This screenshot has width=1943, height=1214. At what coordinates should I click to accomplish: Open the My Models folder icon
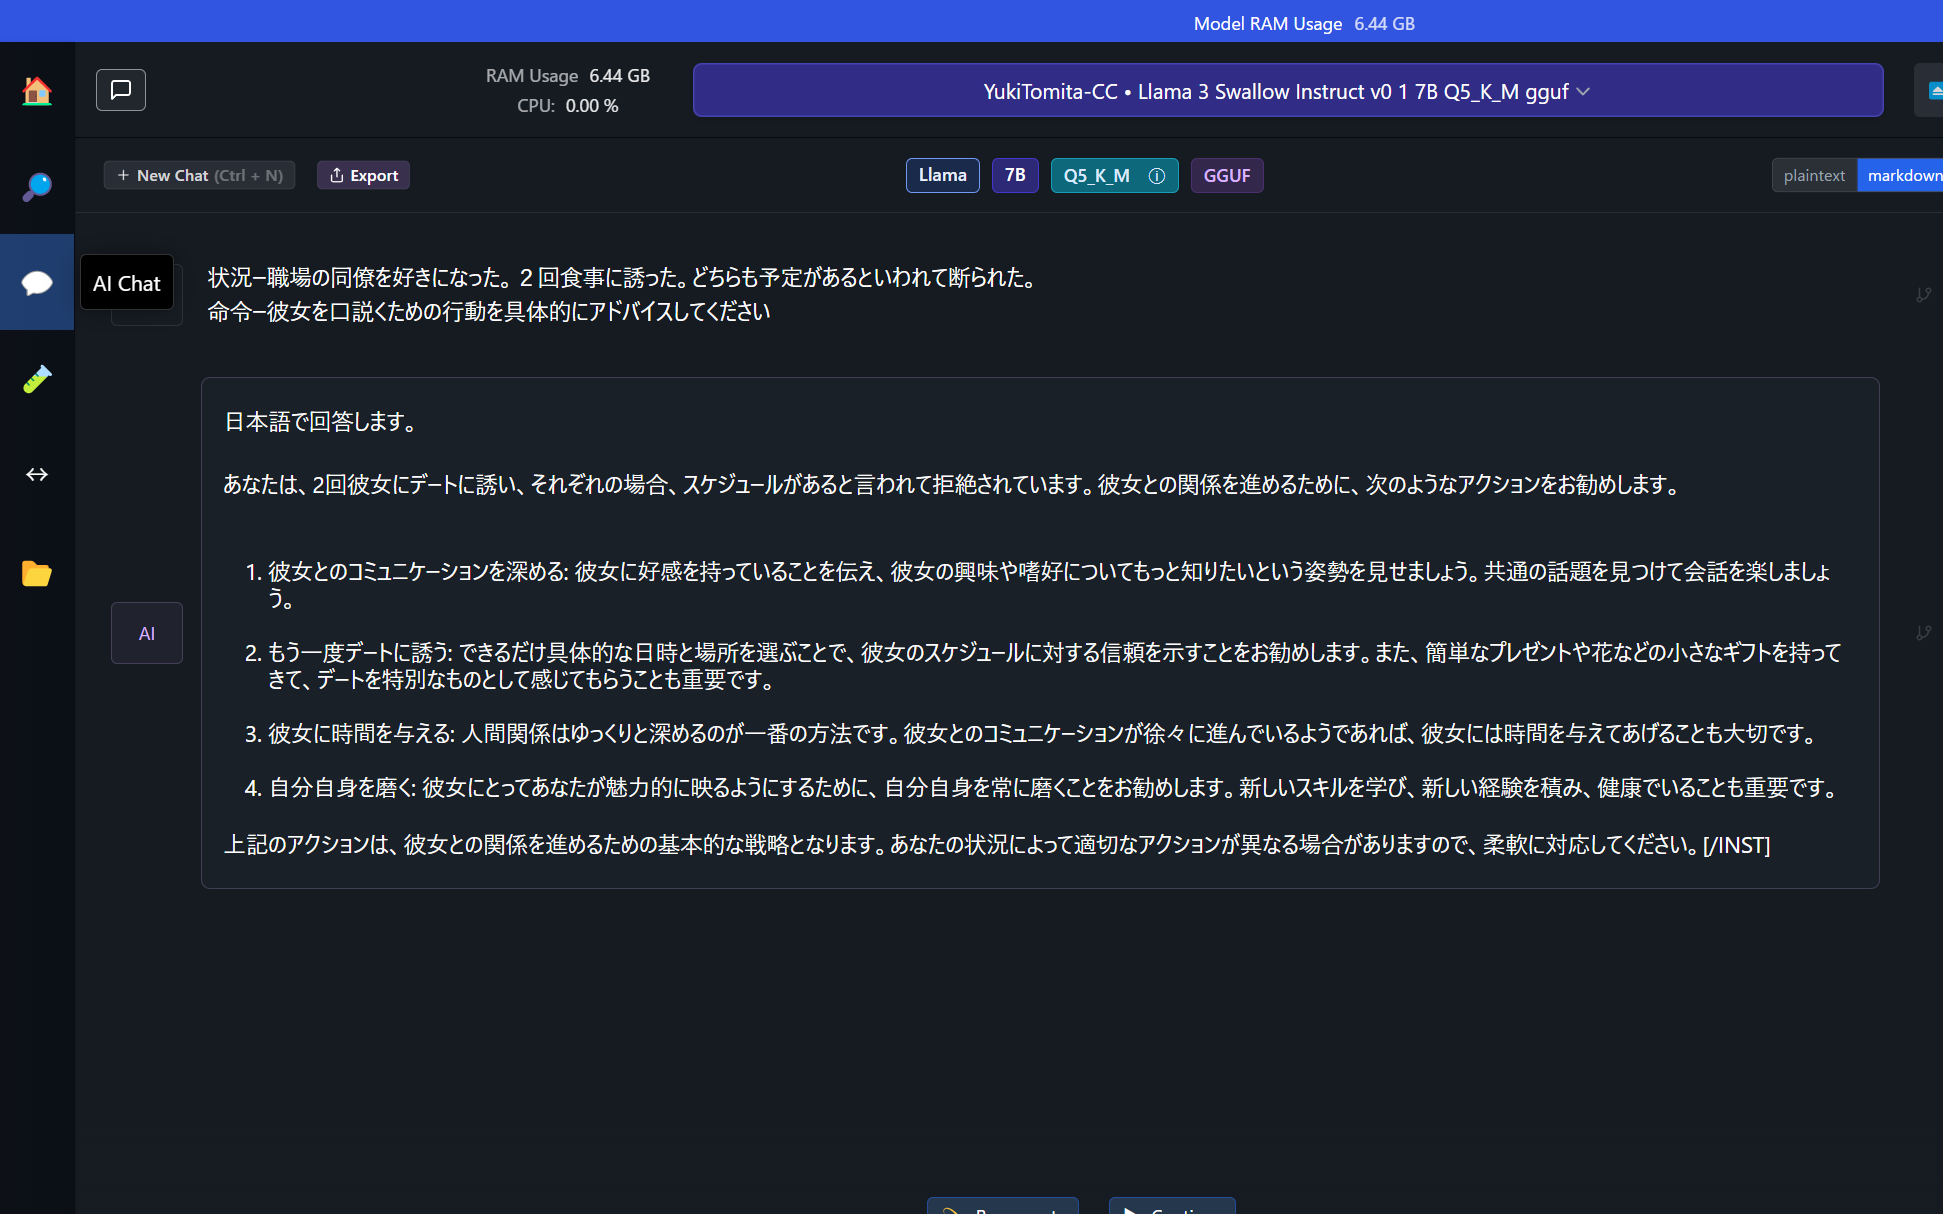[37, 573]
